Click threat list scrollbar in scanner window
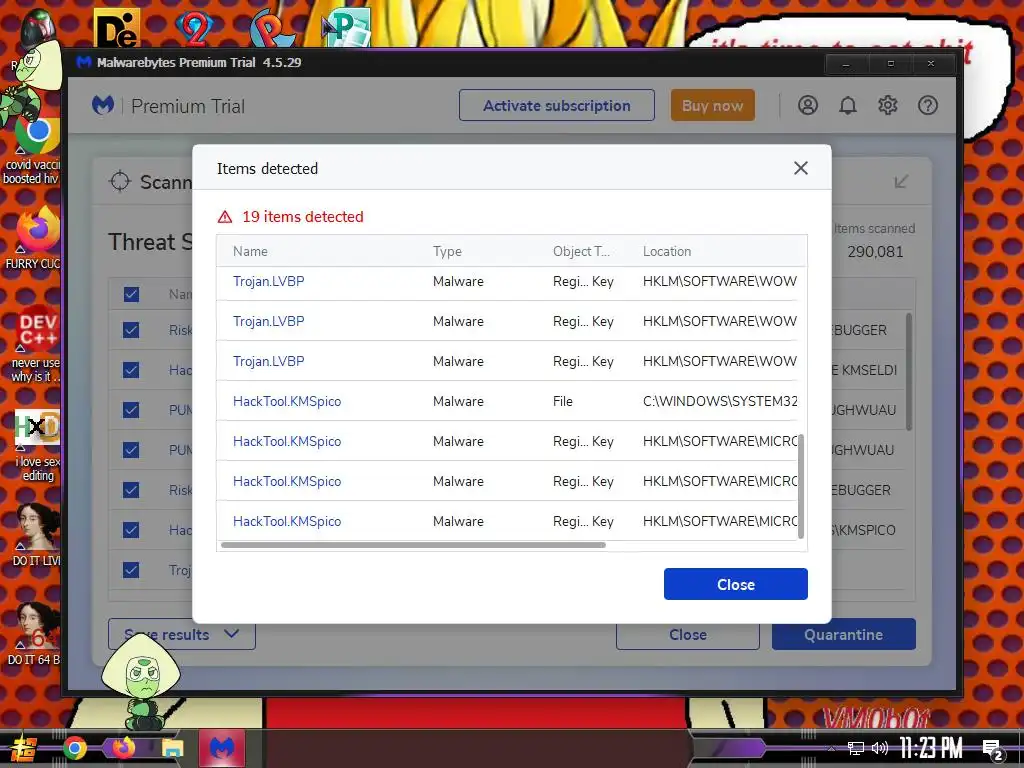 click(908, 371)
